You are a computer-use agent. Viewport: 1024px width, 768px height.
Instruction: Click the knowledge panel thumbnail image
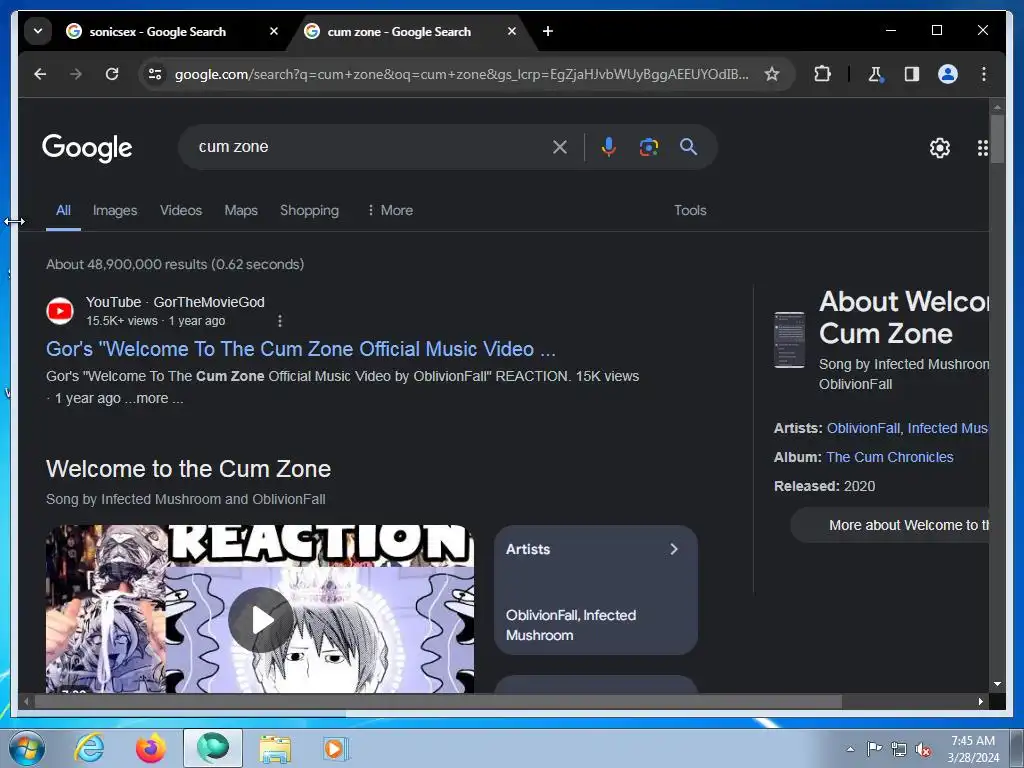[x=789, y=340]
